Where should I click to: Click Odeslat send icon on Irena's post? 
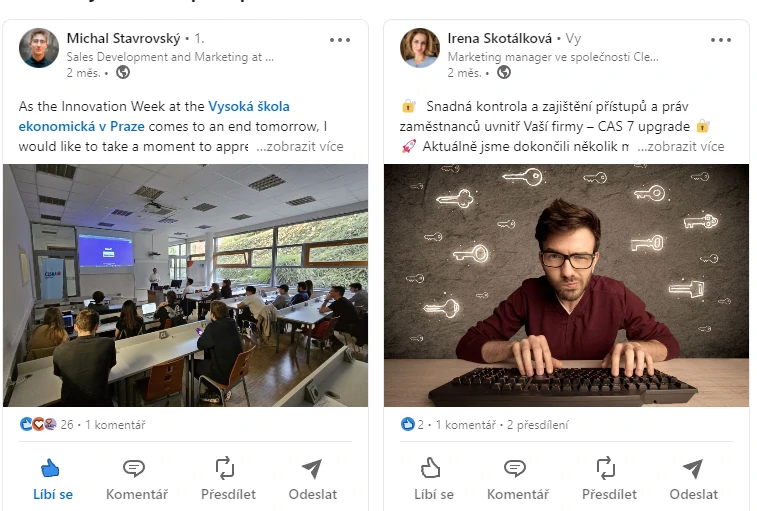point(692,468)
